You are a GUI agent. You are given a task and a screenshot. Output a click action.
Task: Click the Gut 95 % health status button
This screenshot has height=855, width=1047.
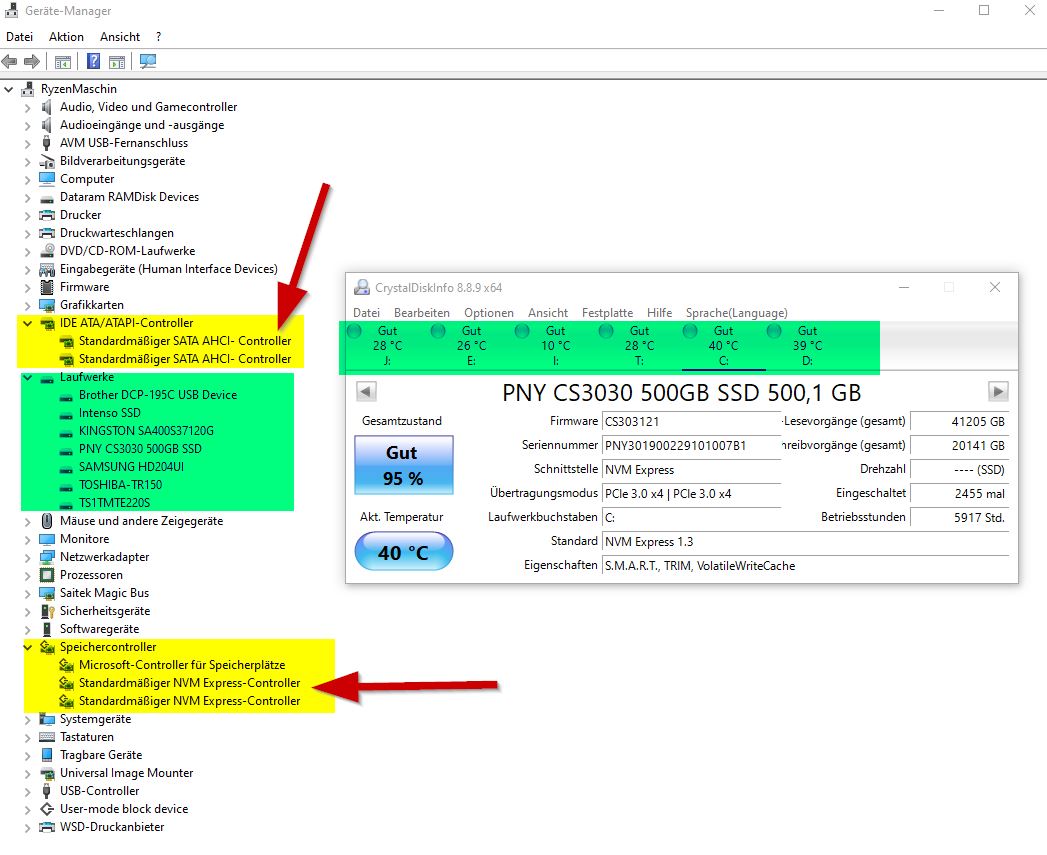(x=403, y=465)
